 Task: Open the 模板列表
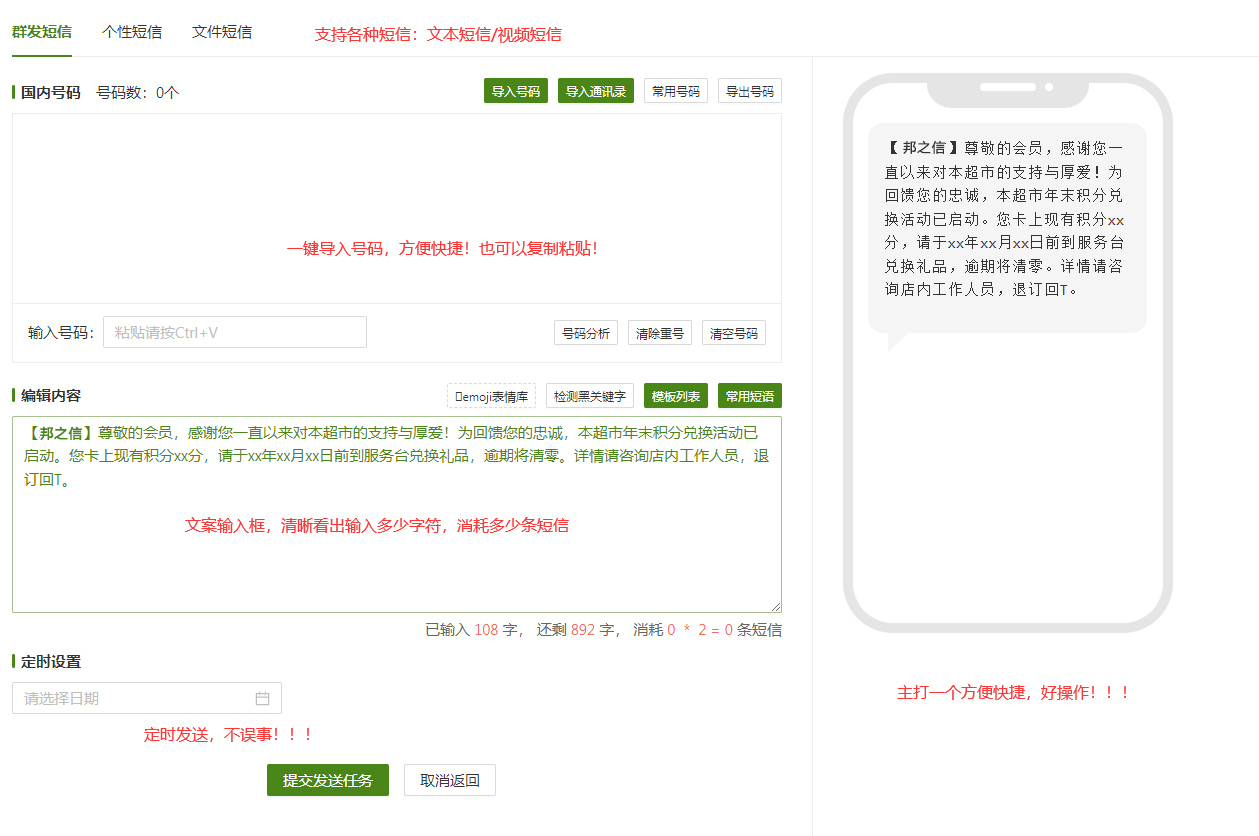click(x=676, y=396)
